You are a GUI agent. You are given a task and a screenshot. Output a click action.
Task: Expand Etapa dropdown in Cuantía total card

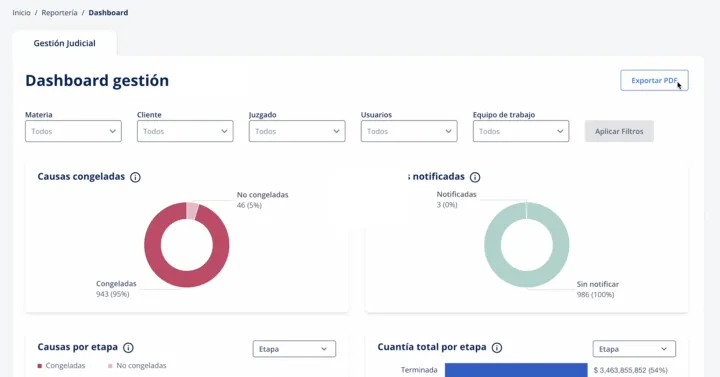pos(634,349)
